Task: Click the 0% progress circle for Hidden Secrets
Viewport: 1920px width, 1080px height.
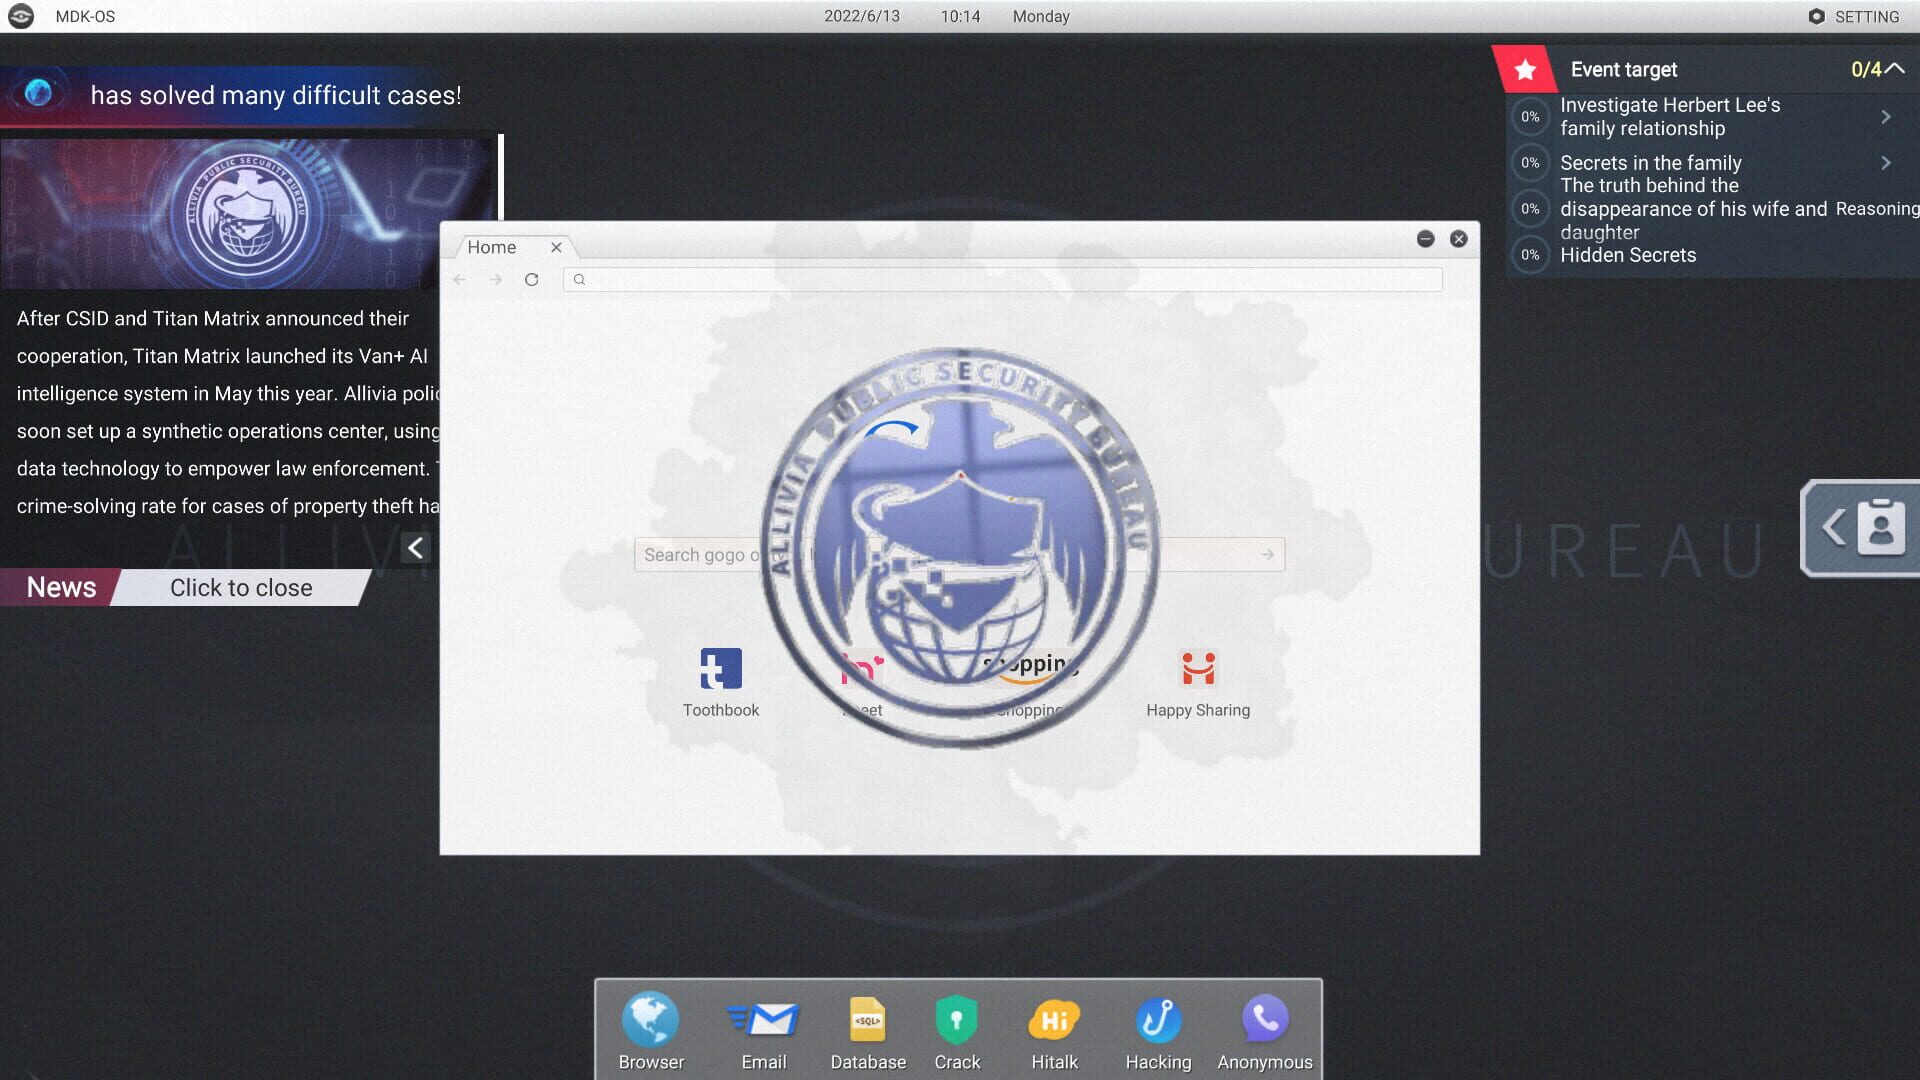Action: tap(1530, 255)
